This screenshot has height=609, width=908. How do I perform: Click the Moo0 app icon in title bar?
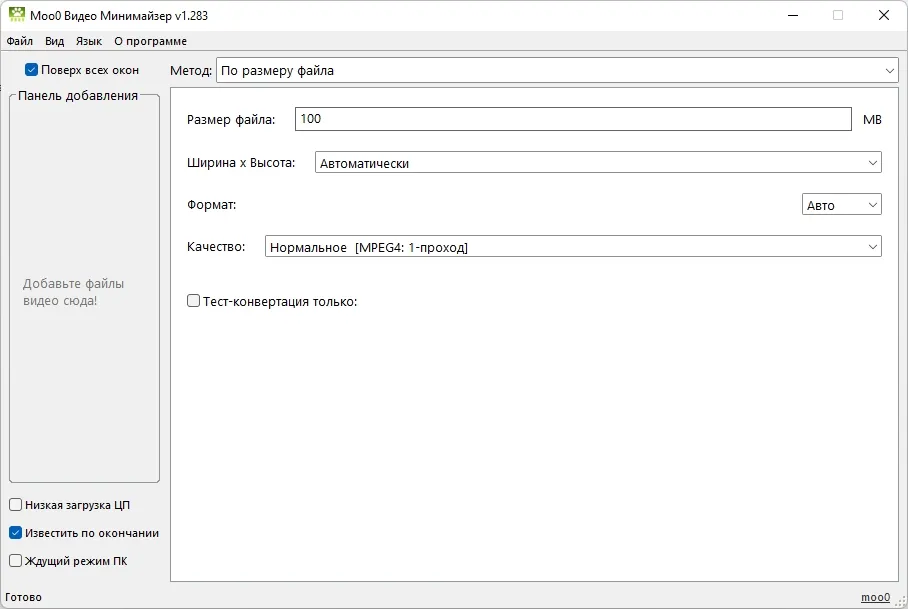[17, 15]
